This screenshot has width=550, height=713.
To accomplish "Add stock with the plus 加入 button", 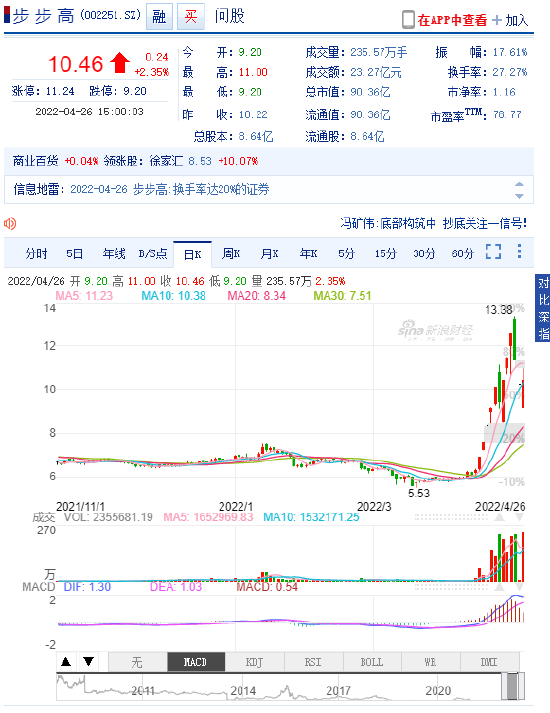I will coord(510,20).
